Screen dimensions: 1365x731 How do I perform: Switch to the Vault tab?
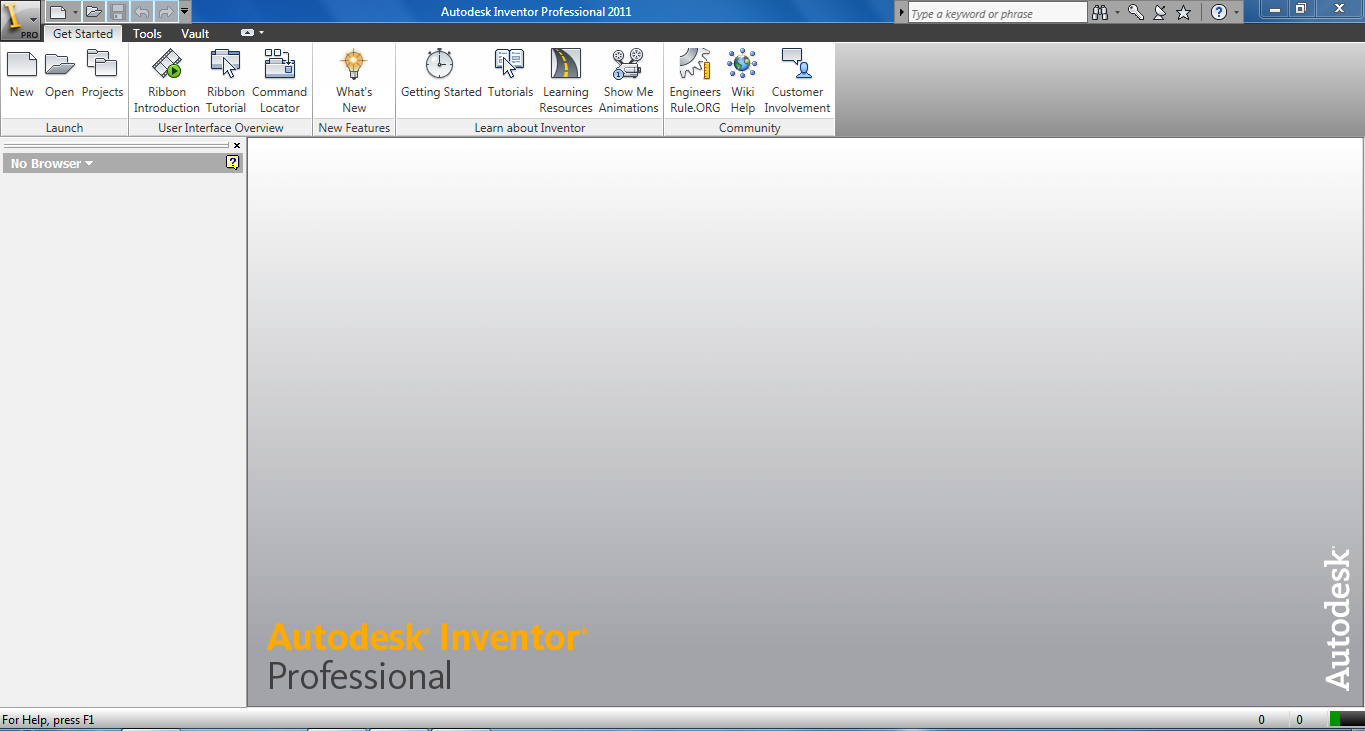pos(195,33)
